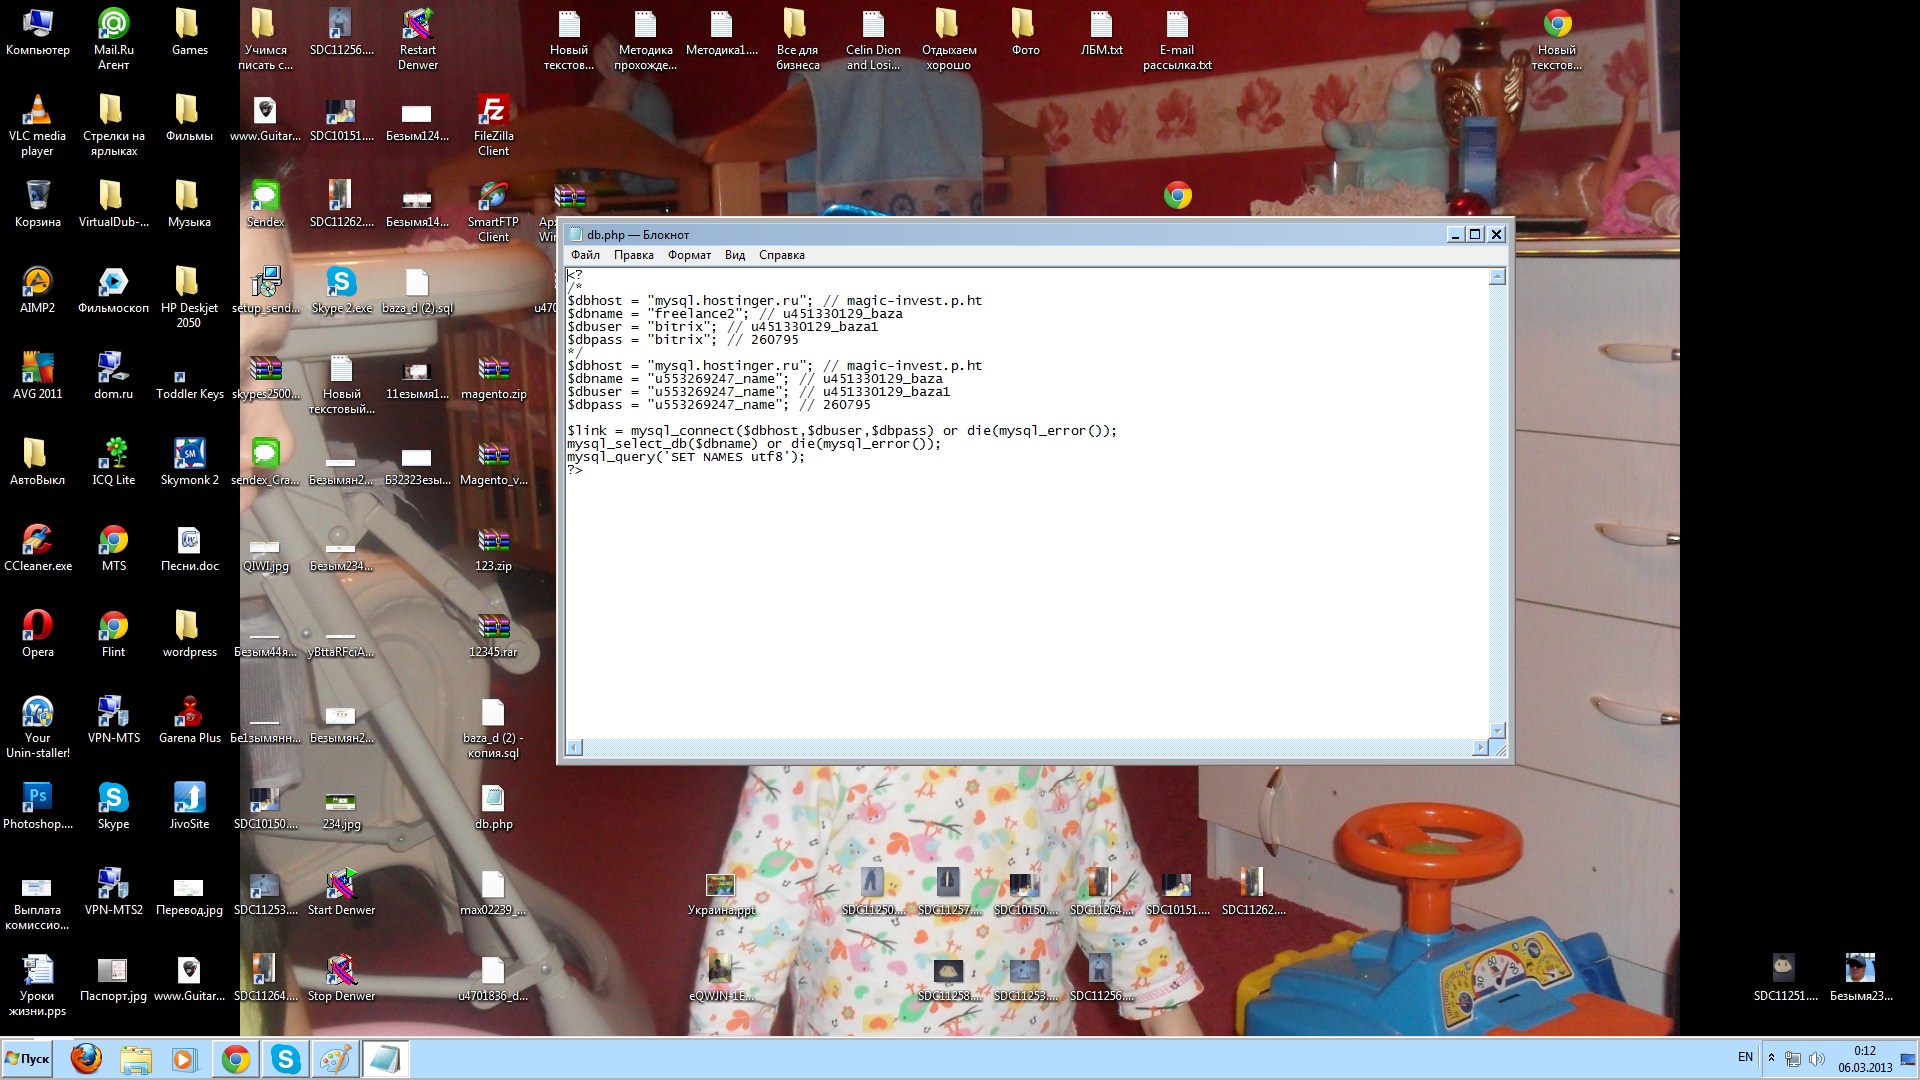
Task: Open the VLC media player icon
Action: [x=37, y=111]
